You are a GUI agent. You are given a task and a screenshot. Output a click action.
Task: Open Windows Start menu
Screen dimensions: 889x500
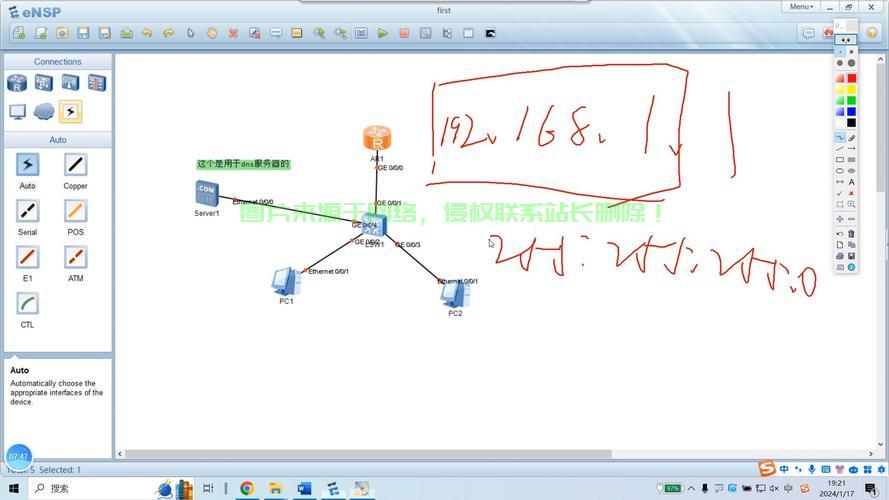(14, 488)
